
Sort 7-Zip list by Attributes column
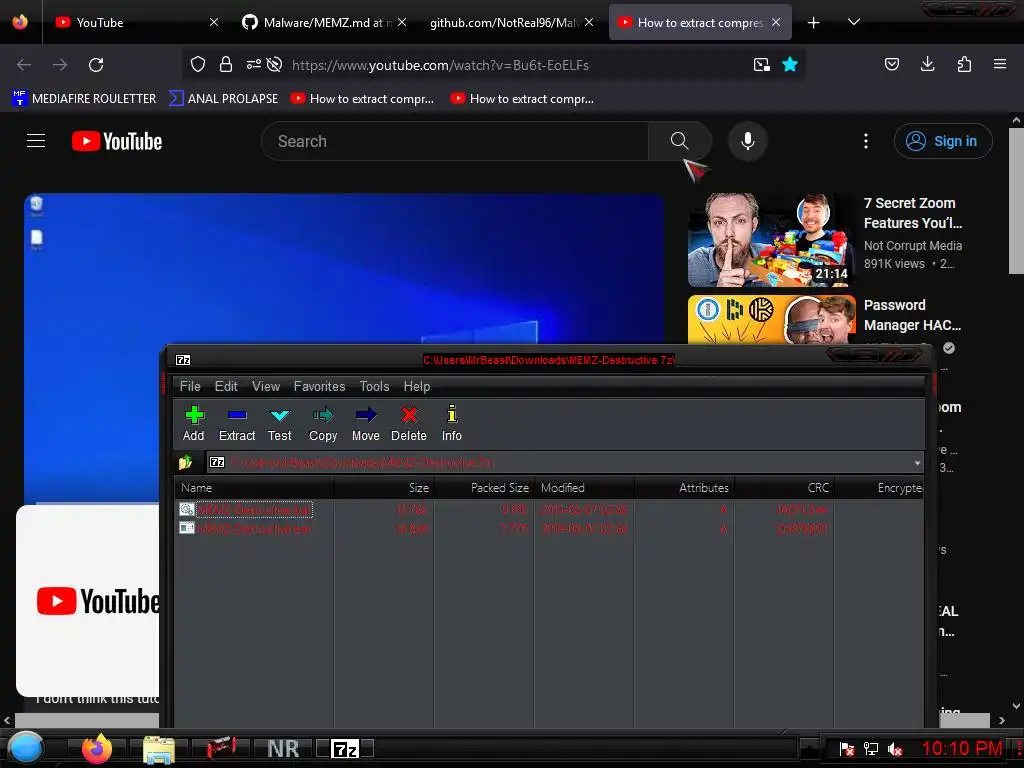click(684, 488)
